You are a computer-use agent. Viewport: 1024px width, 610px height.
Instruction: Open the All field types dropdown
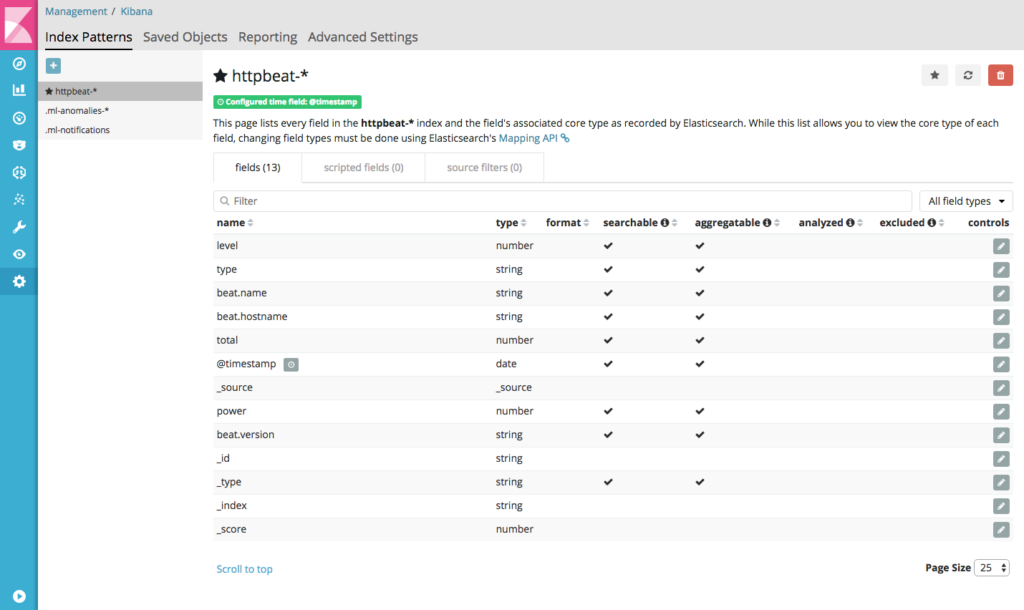point(965,200)
